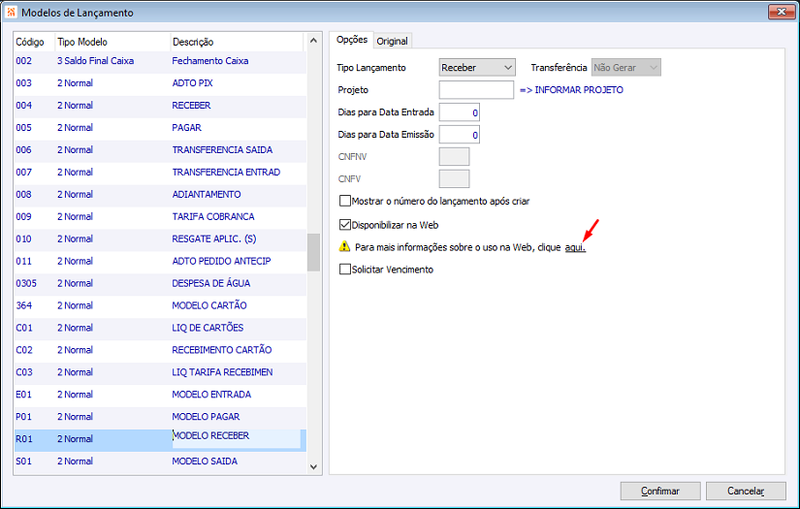Screen dimensions: 800x509
Task: Select row 002 Fechamento Caixa
Action: pos(161,61)
